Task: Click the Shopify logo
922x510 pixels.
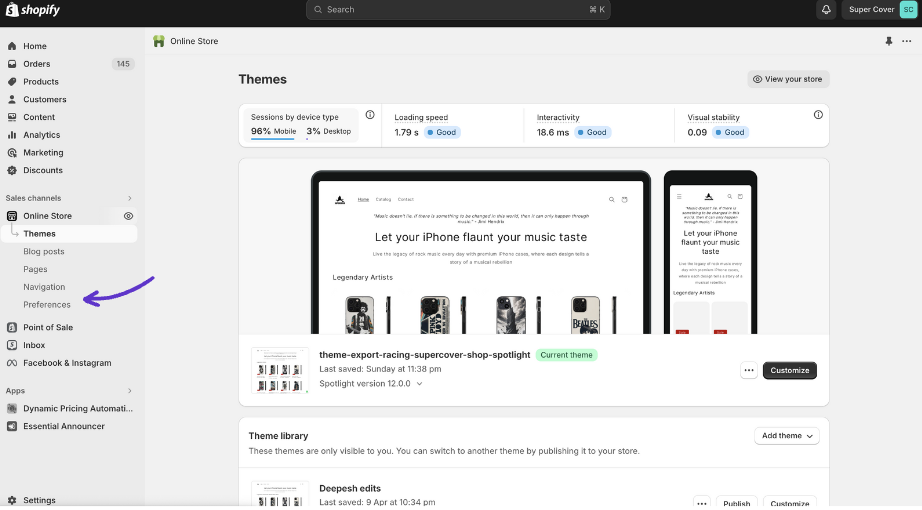Action: (32, 9)
